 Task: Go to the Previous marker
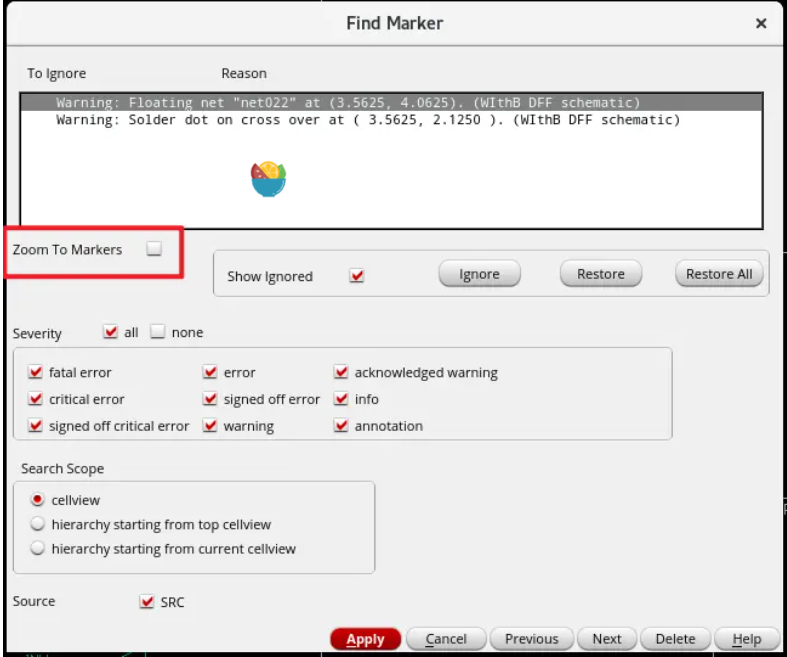click(x=532, y=639)
